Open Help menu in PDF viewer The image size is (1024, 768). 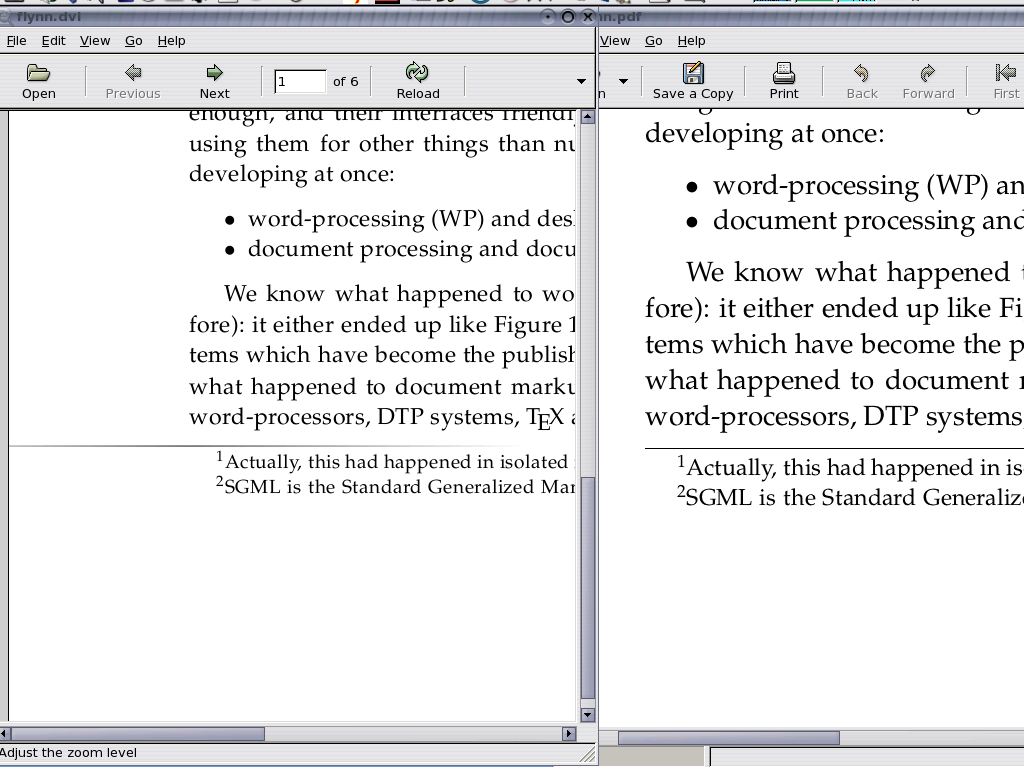coord(691,41)
